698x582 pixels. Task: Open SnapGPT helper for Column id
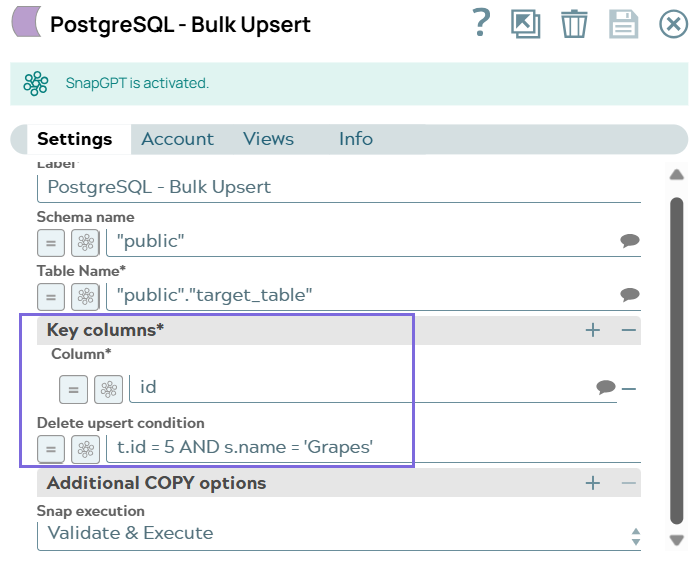[109, 390]
